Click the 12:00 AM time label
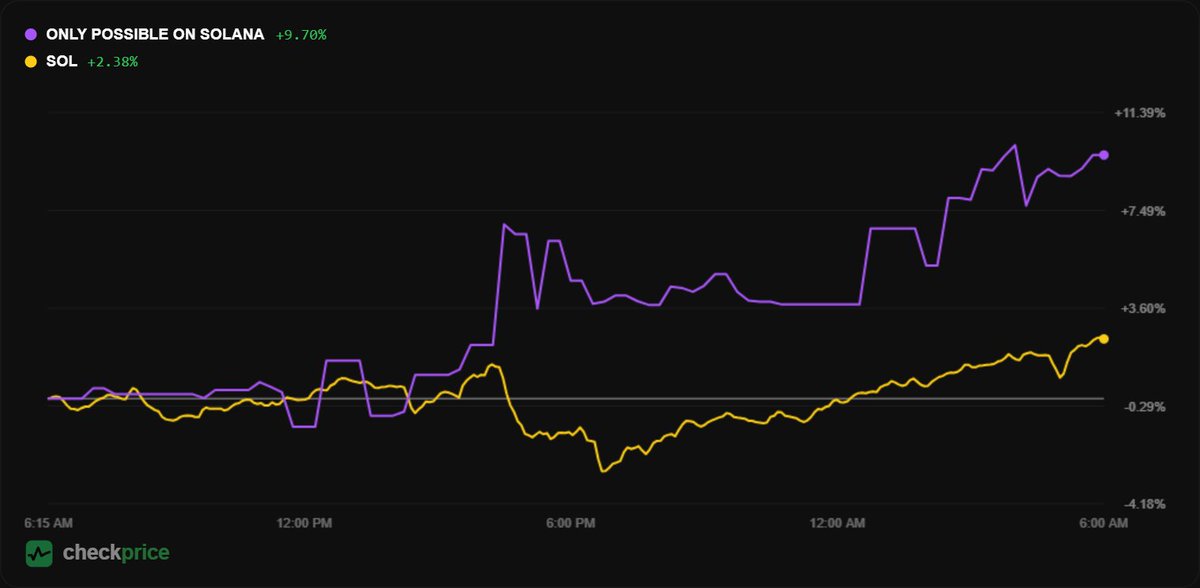Screen dimensions: 1200x588 pos(838,523)
